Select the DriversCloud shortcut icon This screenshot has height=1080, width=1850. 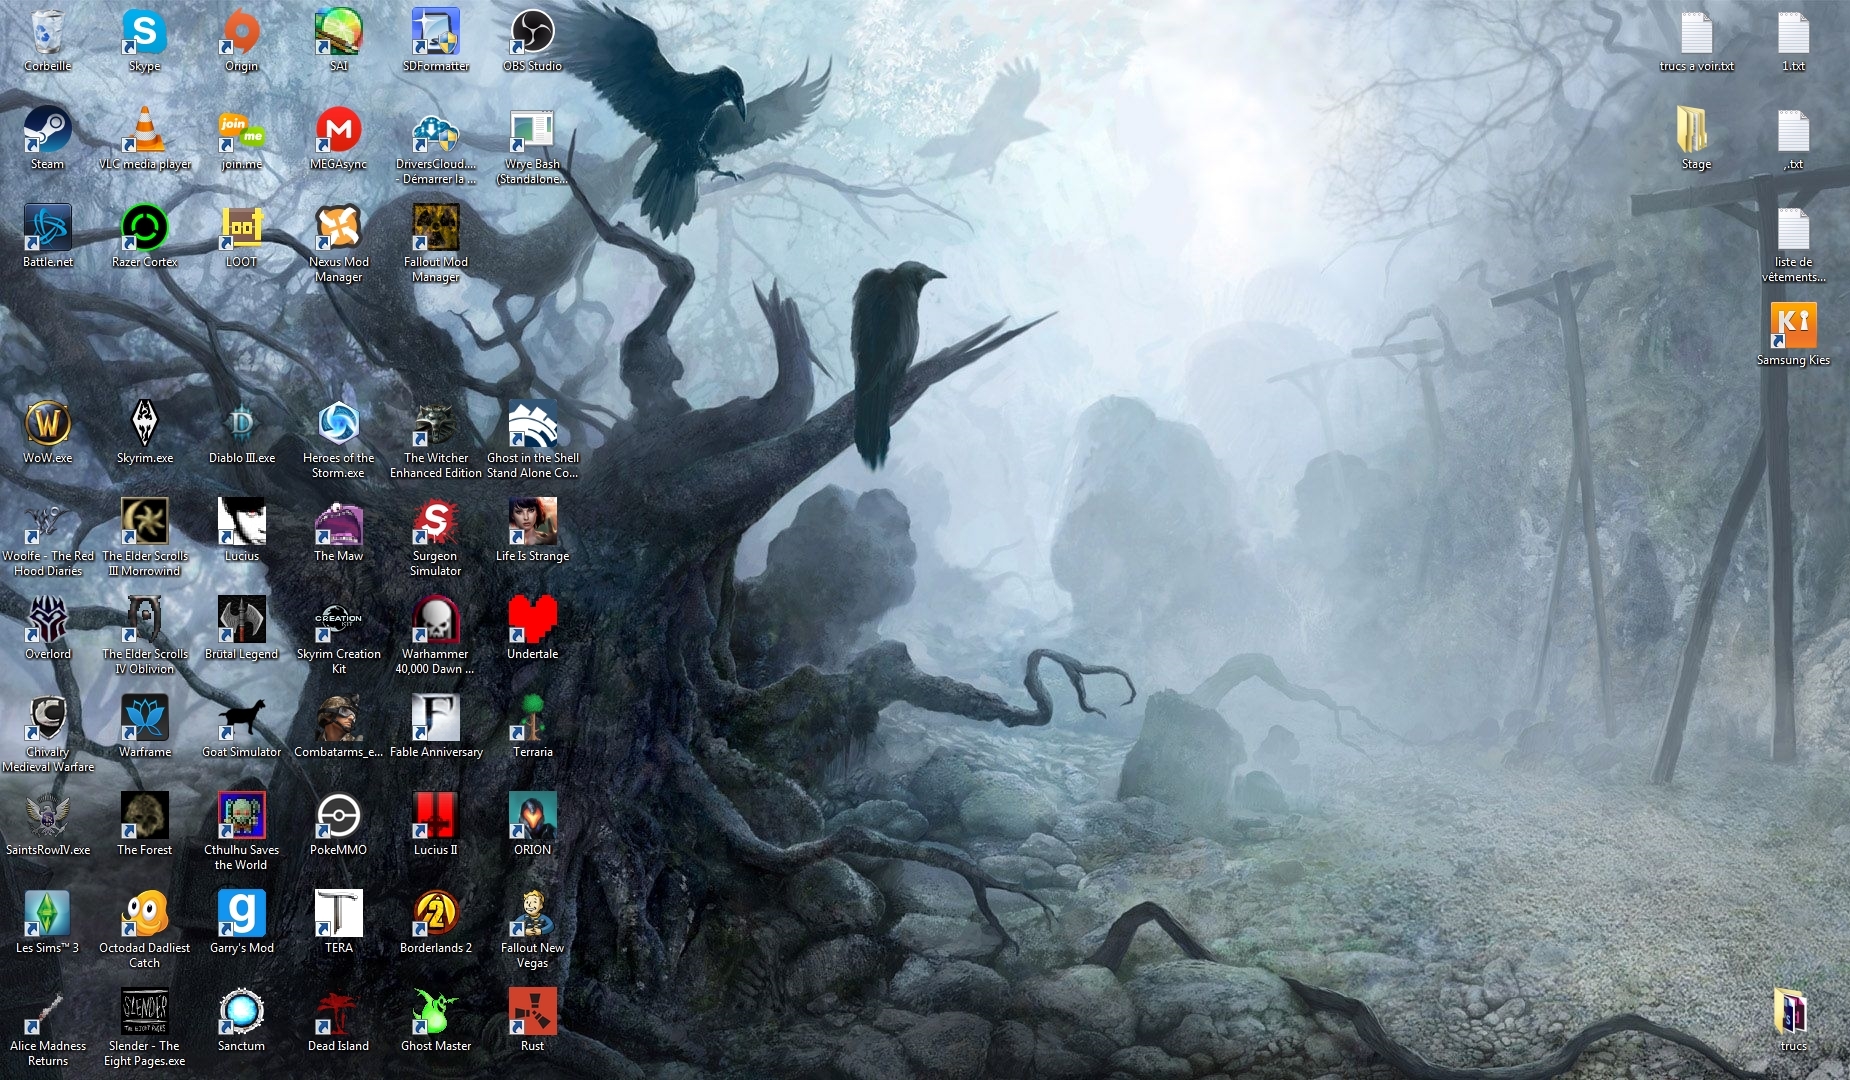[435, 130]
